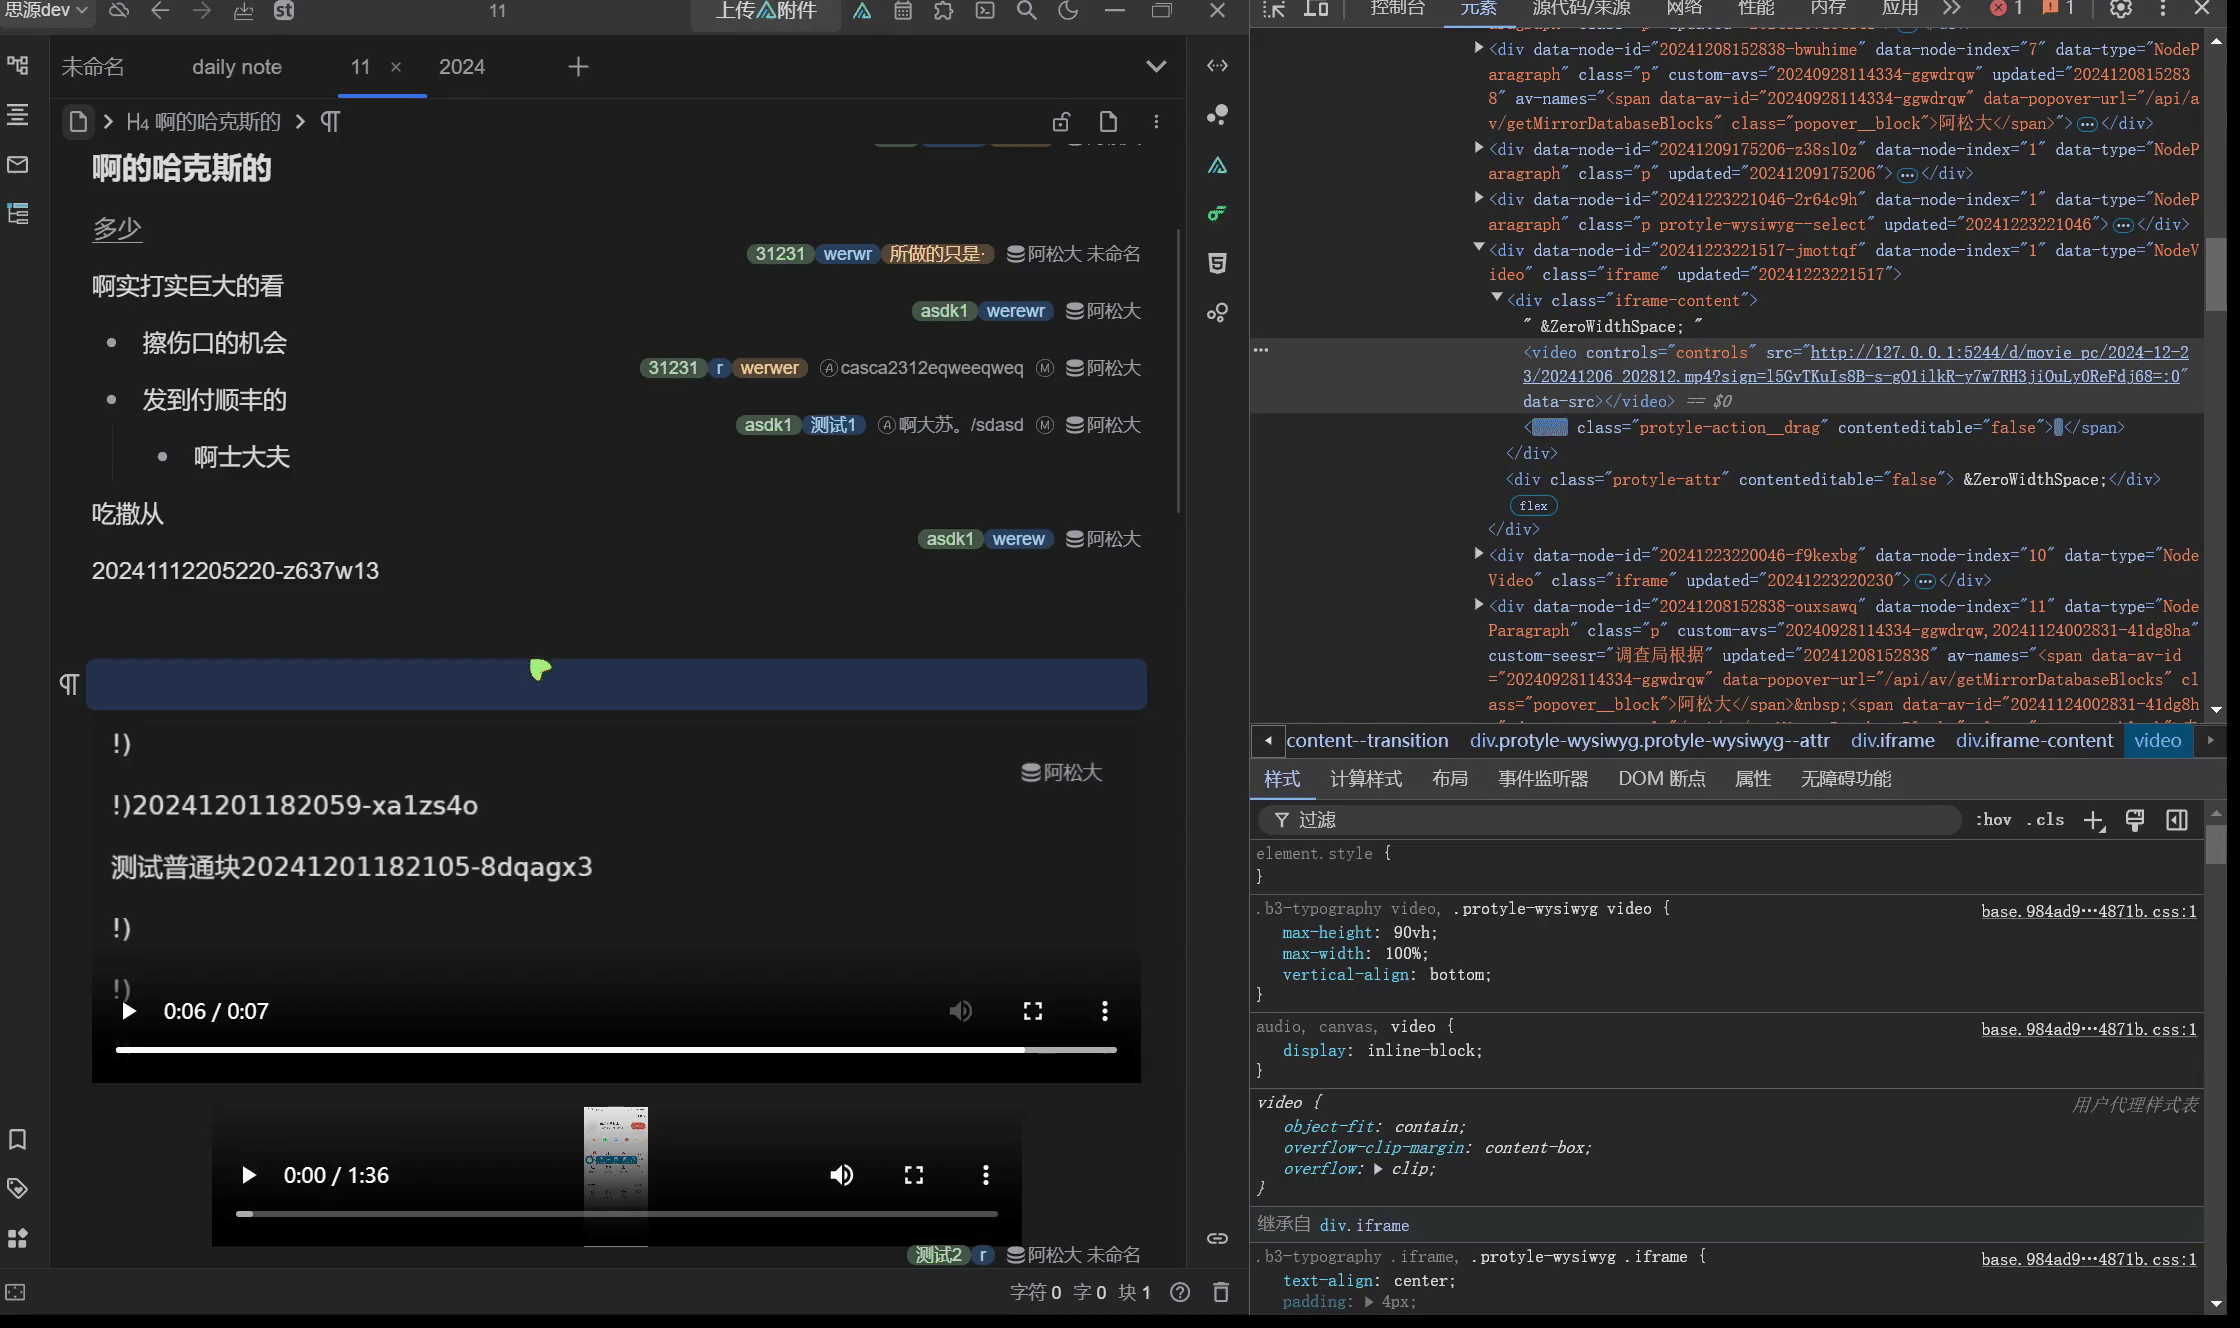
Task: Mute the 0:06 video speaker icon
Action: pos(960,1011)
